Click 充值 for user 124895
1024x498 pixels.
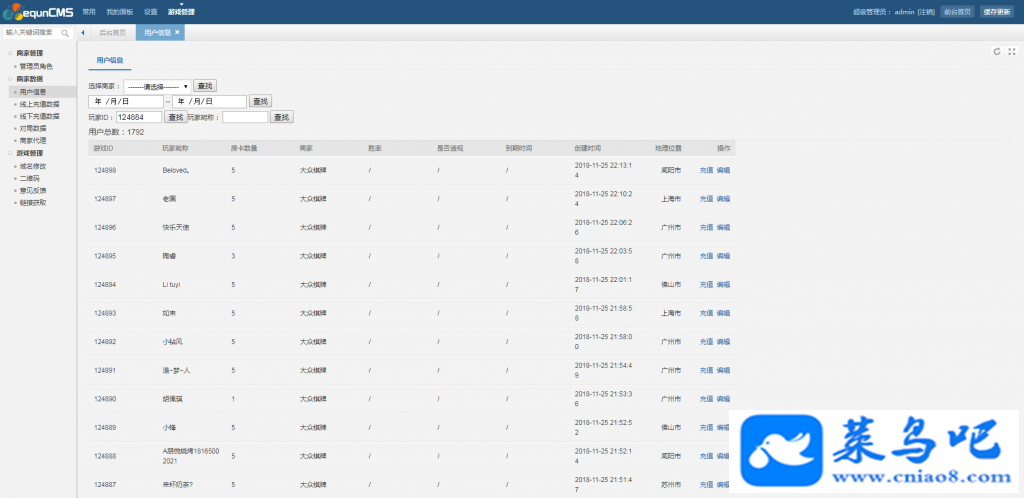(706, 256)
